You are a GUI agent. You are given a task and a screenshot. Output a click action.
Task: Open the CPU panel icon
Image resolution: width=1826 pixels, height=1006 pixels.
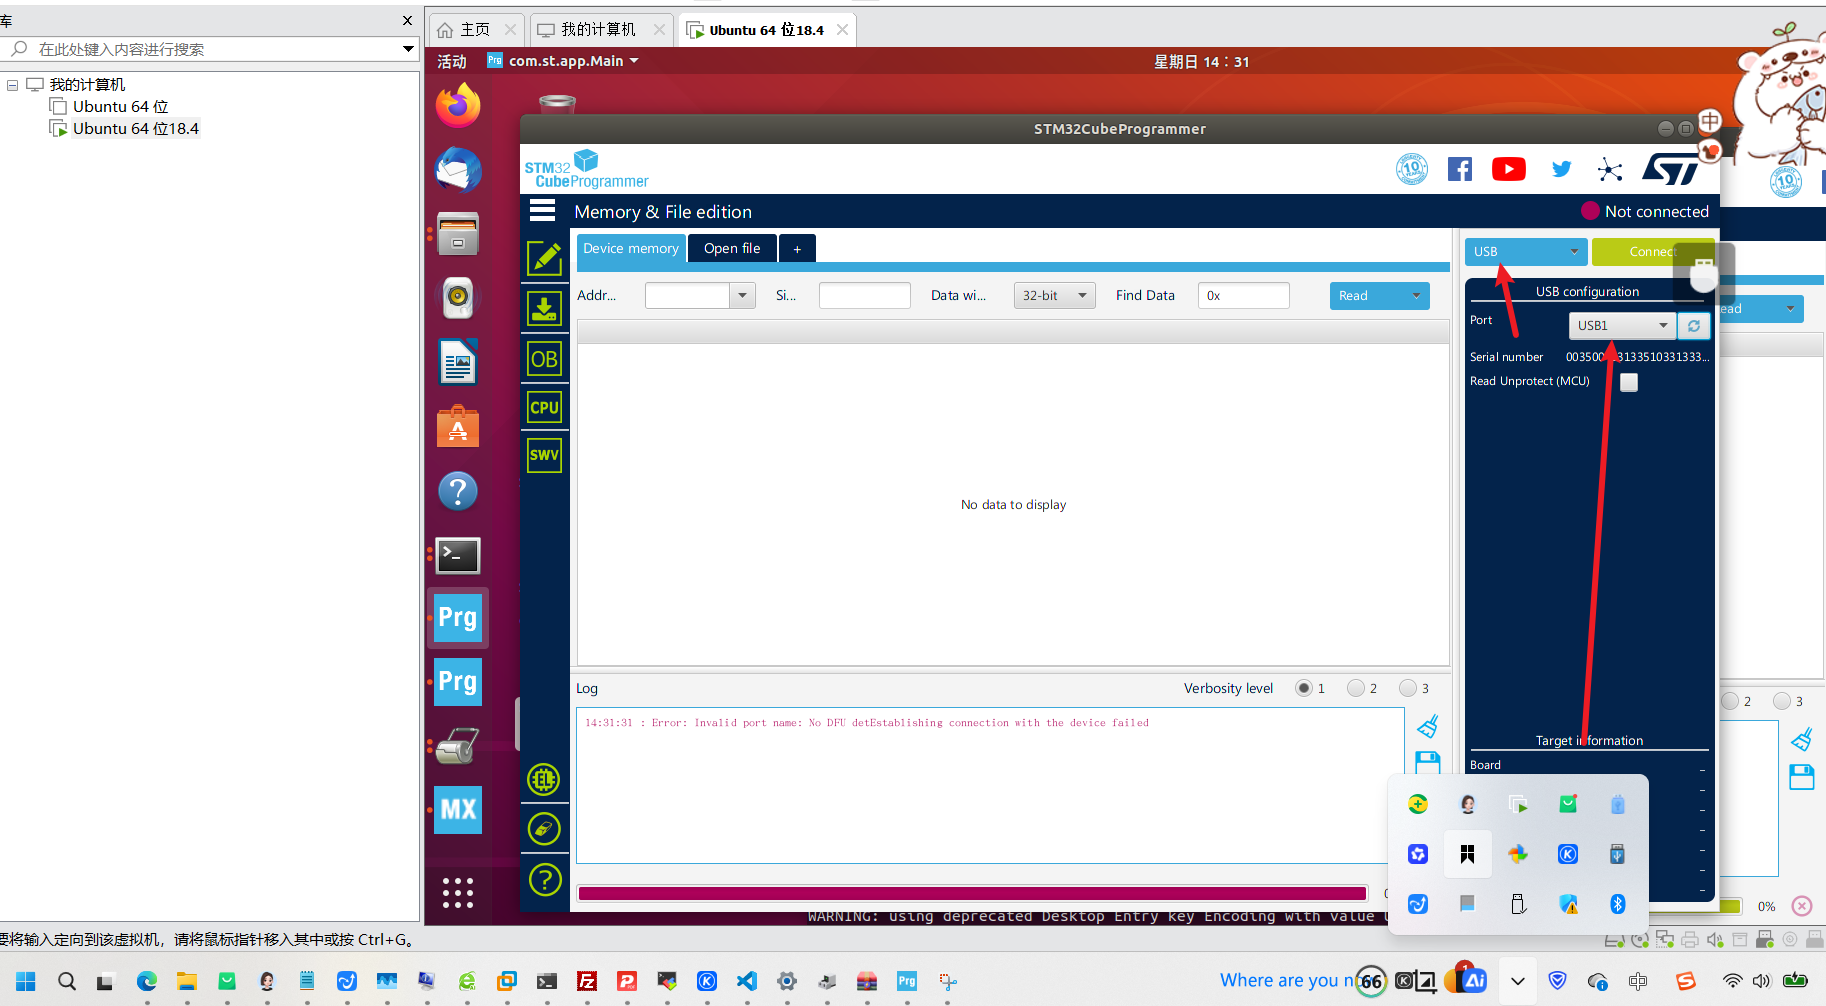tap(545, 407)
